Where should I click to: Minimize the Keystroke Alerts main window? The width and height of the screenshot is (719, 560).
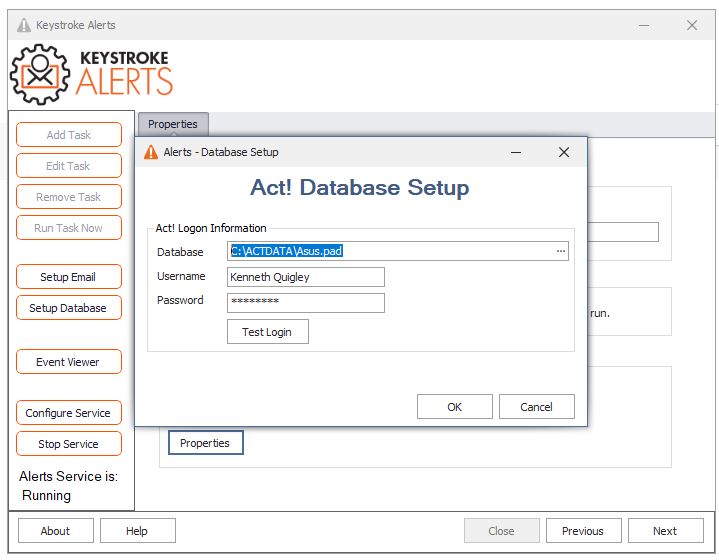tap(644, 26)
